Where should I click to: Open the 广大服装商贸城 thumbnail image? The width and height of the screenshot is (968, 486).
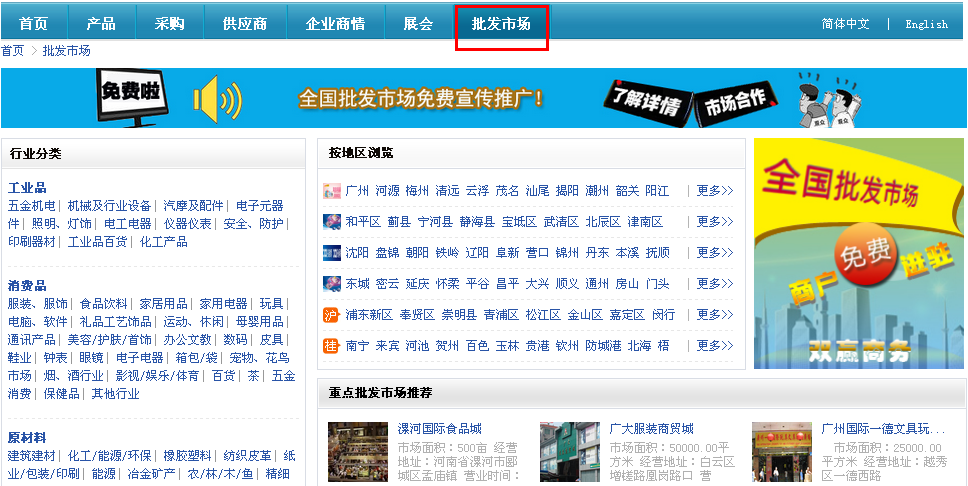click(570, 452)
